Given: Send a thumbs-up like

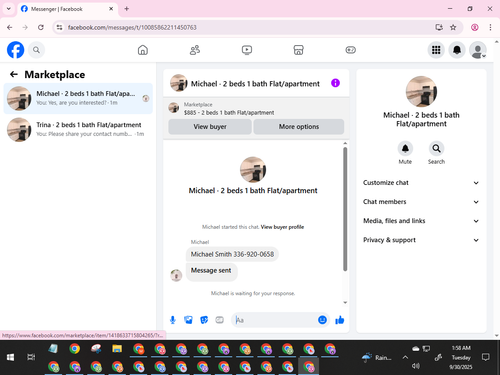Looking at the screenshot, I should click(340, 320).
